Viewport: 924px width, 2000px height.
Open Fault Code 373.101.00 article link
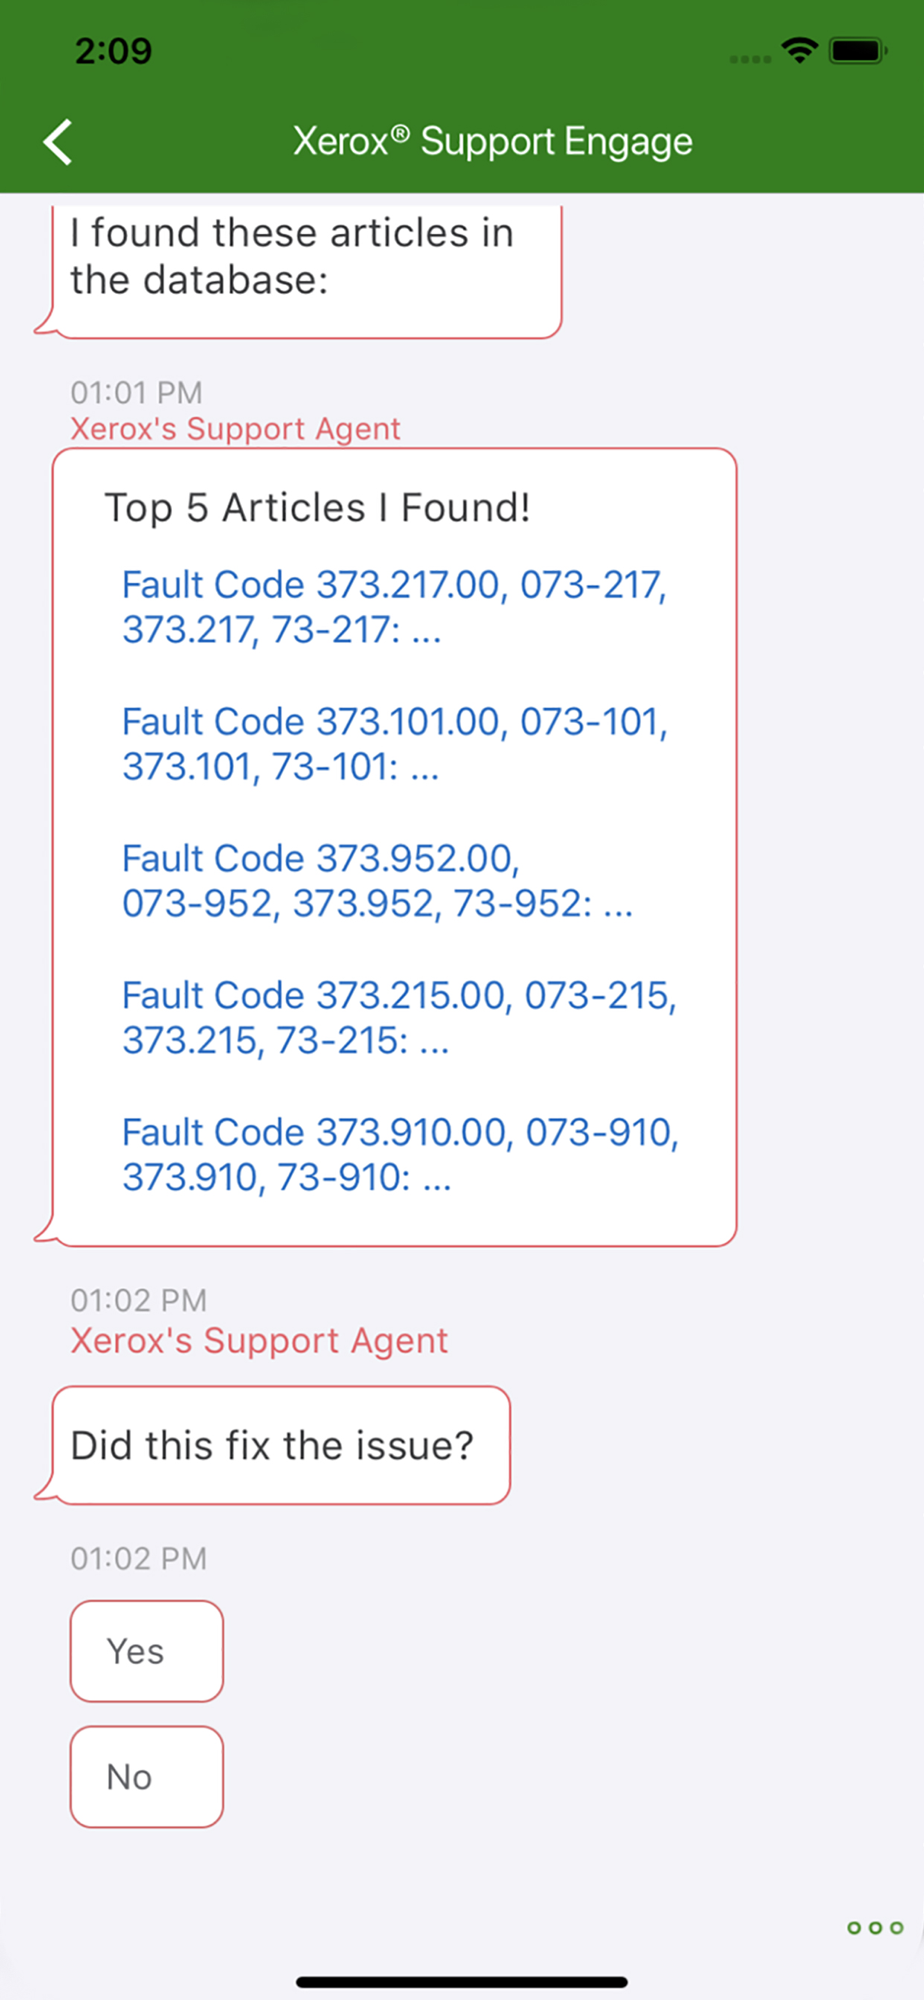(394, 744)
